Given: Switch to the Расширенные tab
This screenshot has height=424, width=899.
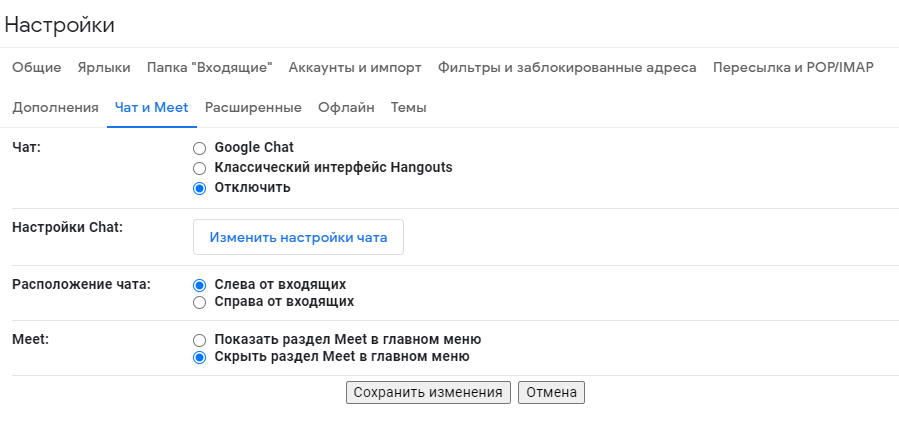Looking at the screenshot, I should [x=253, y=108].
